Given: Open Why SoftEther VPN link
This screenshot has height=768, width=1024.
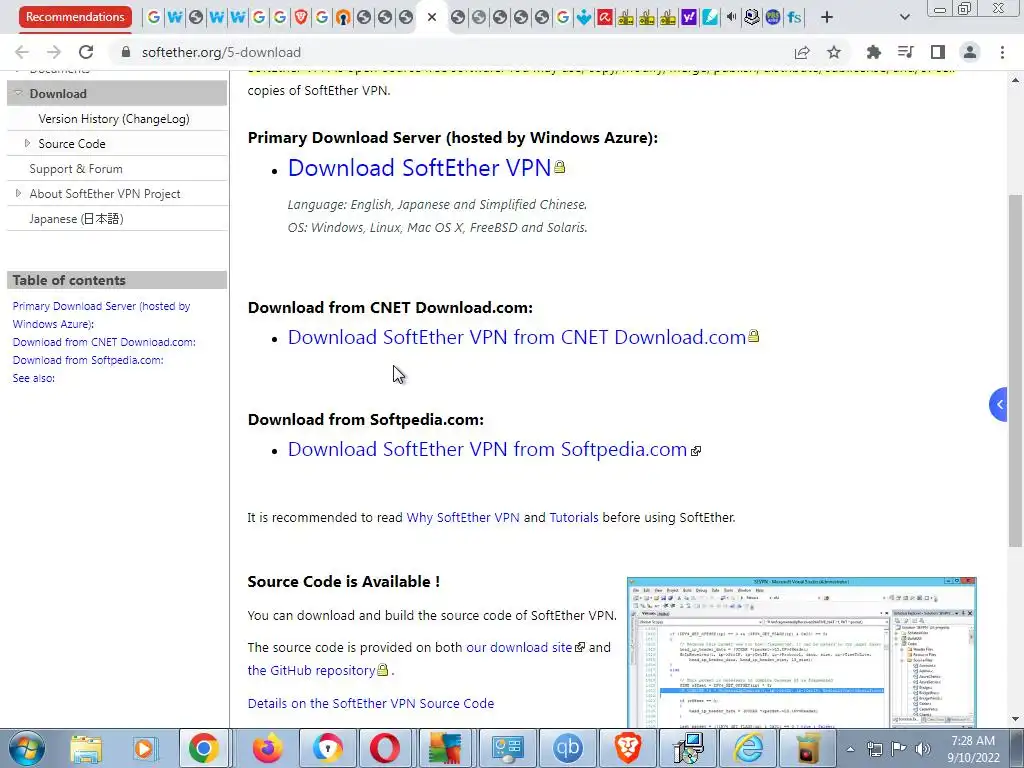Looking at the screenshot, I should (463, 517).
